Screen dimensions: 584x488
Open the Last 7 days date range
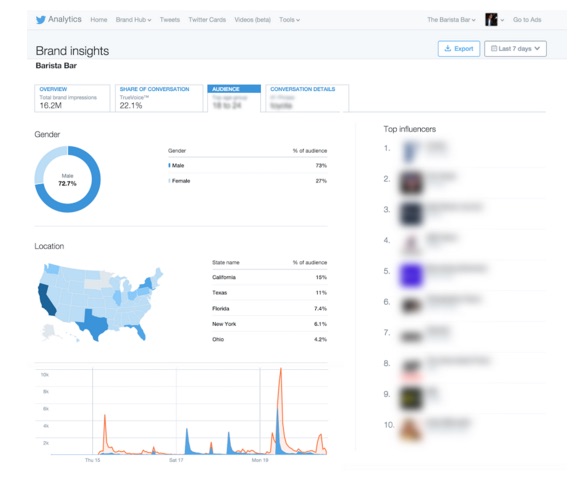click(515, 49)
